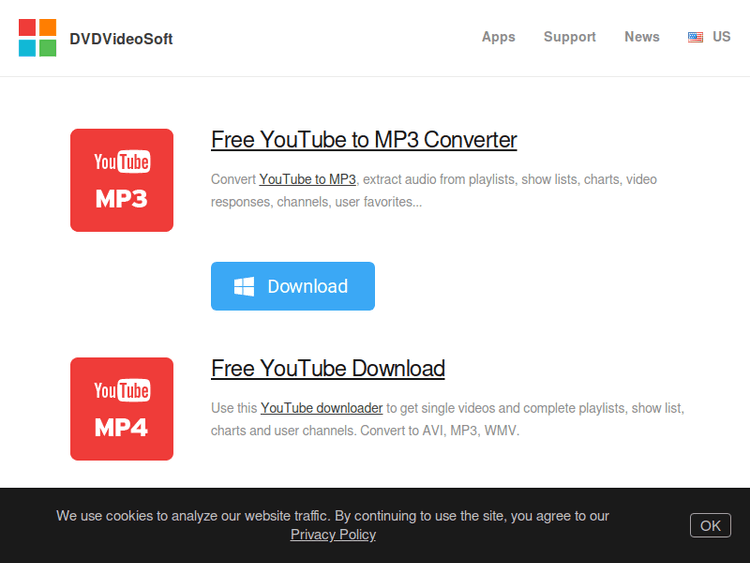Follow the inline 'YouTube to MP3' link
Viewport: 750px width, 563px height.
[308, 179]
